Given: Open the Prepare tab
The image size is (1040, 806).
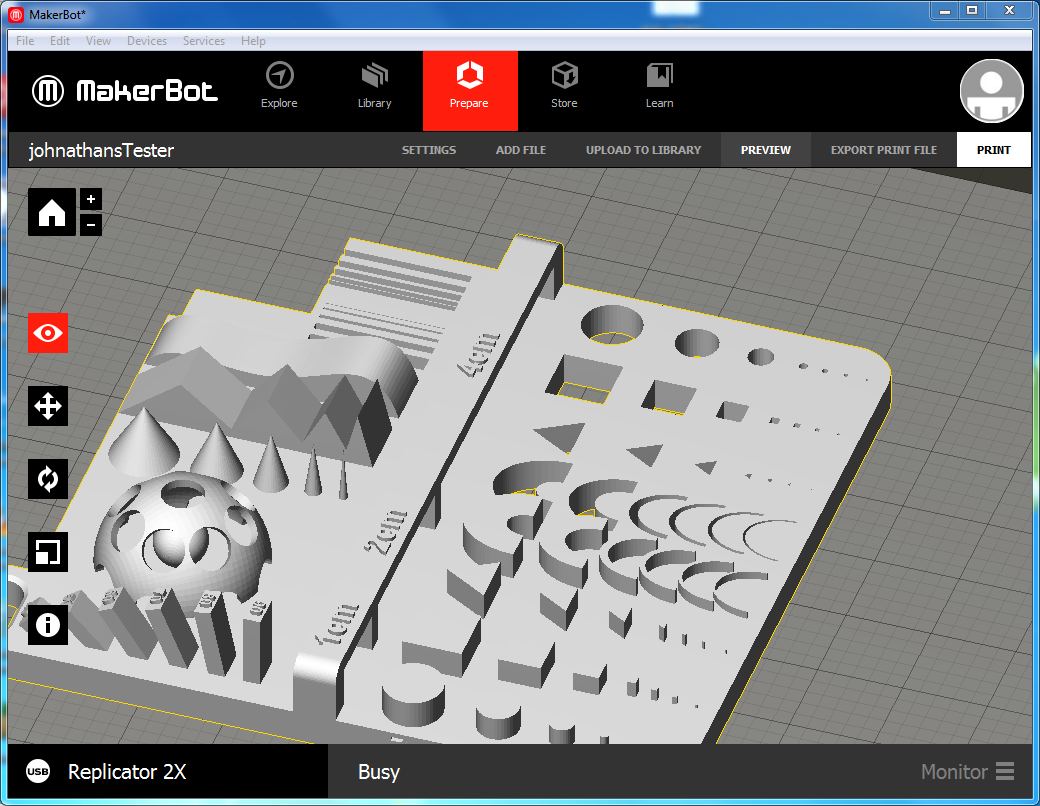Looking at the screenshot, I should 470,91.
